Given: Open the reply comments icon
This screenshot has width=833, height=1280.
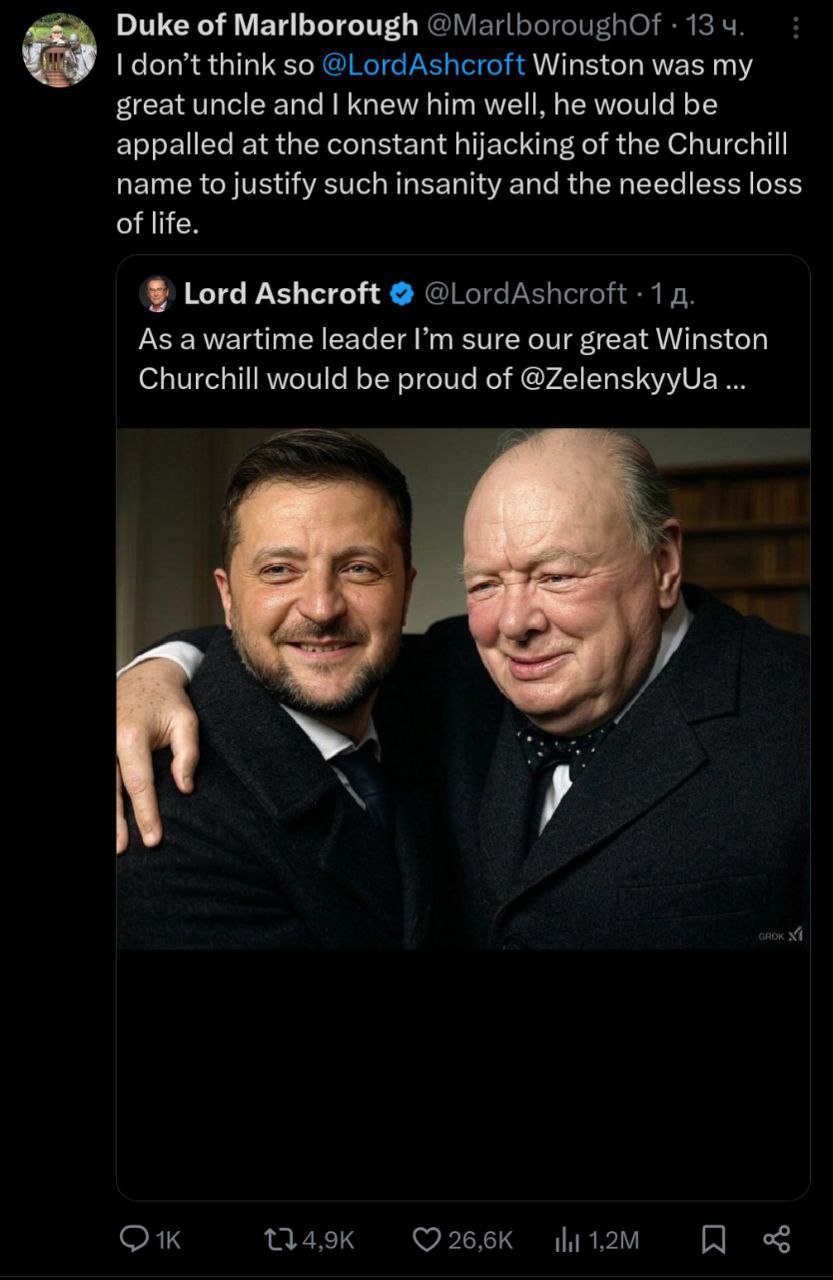Looking at the screenshot, I should coord(135,1240).
